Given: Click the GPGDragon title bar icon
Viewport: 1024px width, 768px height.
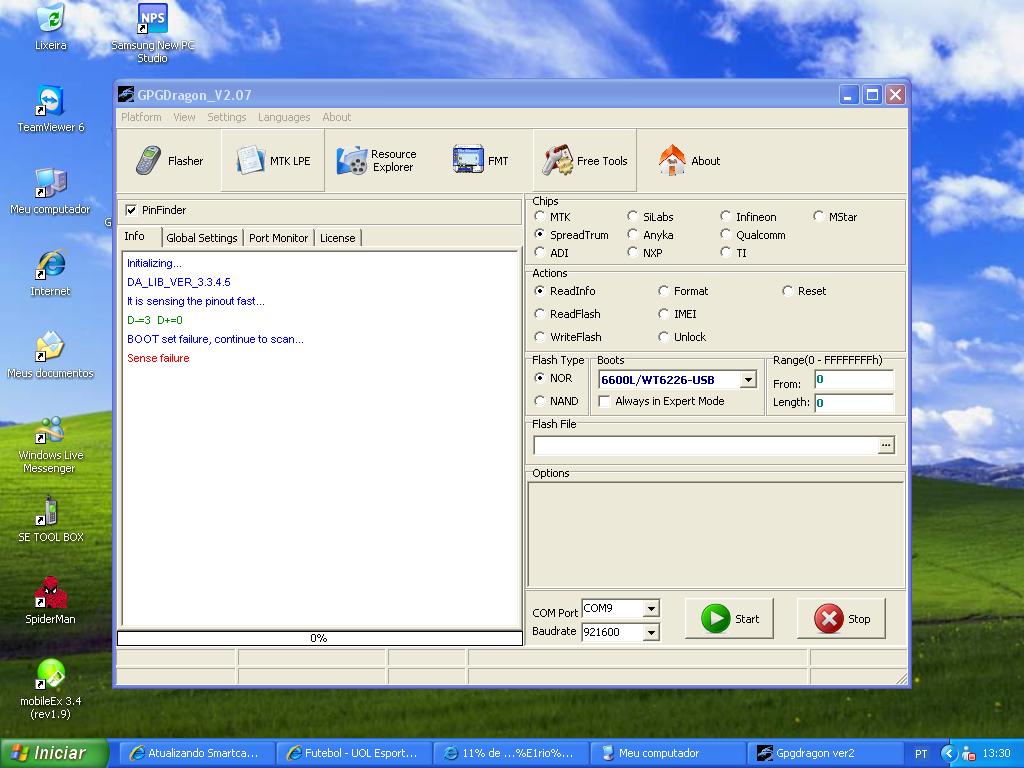Looking at the screenshot, I should [x=126, y=95].
